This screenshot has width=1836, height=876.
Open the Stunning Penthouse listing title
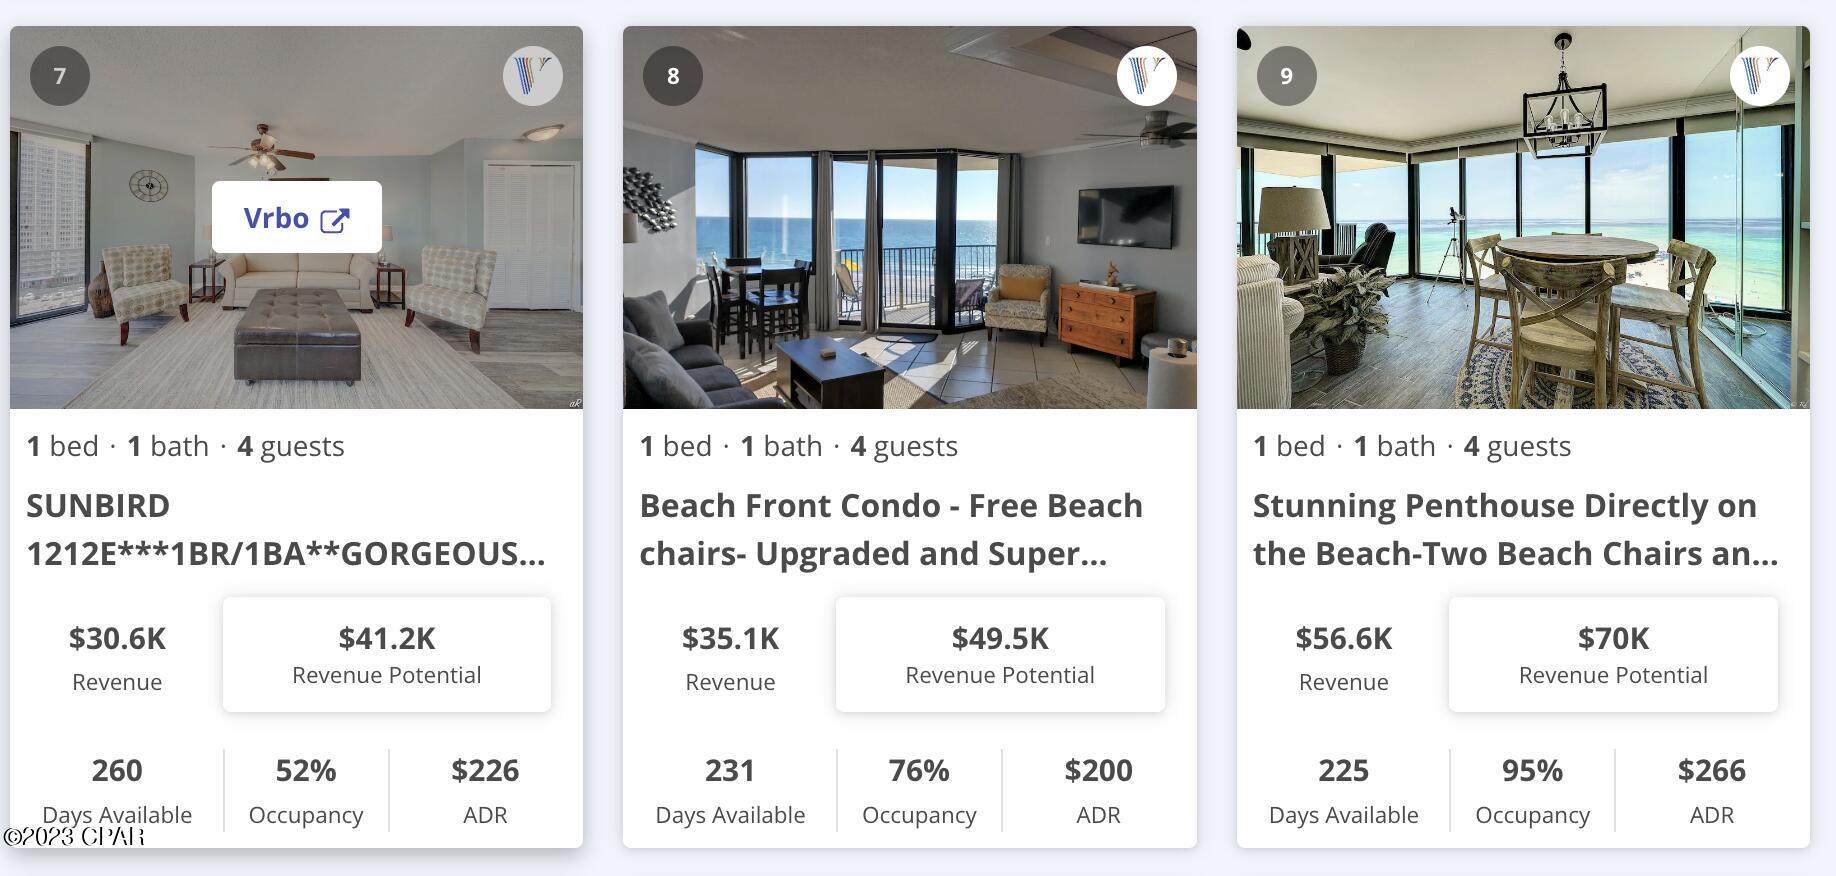1513,529
